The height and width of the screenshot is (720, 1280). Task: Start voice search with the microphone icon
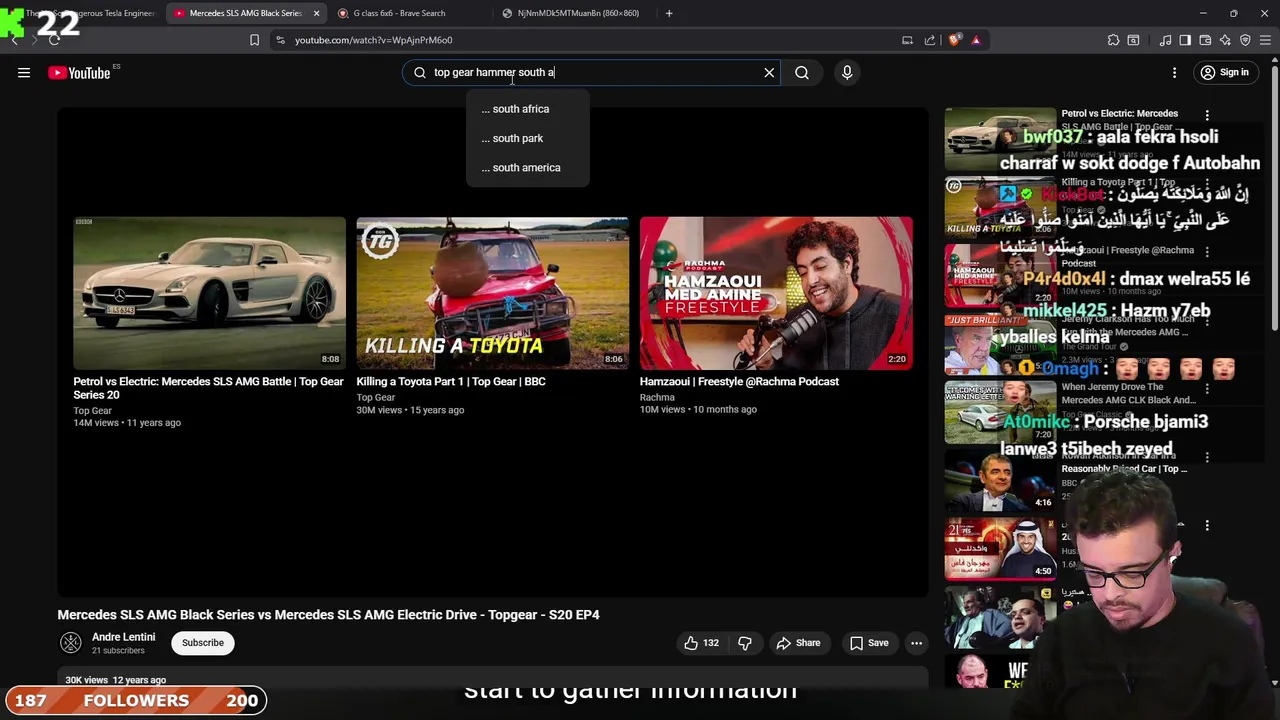tap(847, 72)
